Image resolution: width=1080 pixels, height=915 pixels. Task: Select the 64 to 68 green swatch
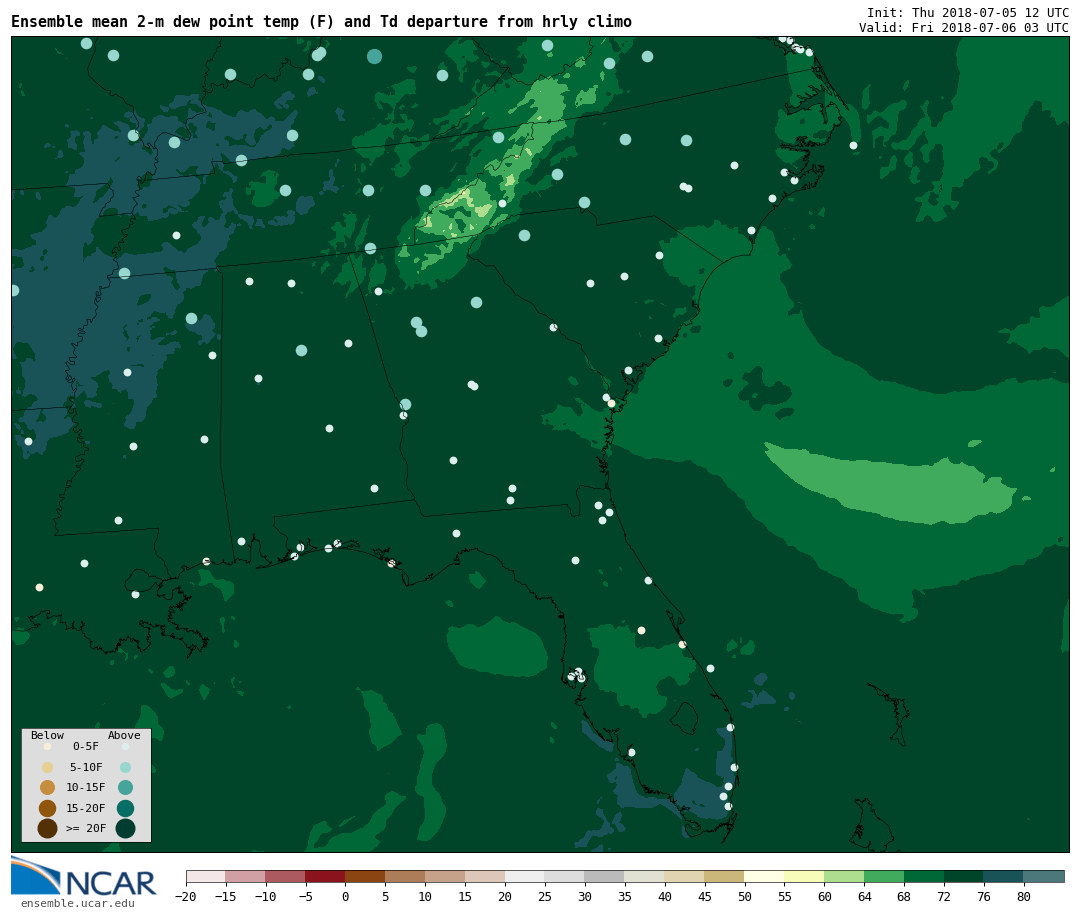(x=884, y=876)
